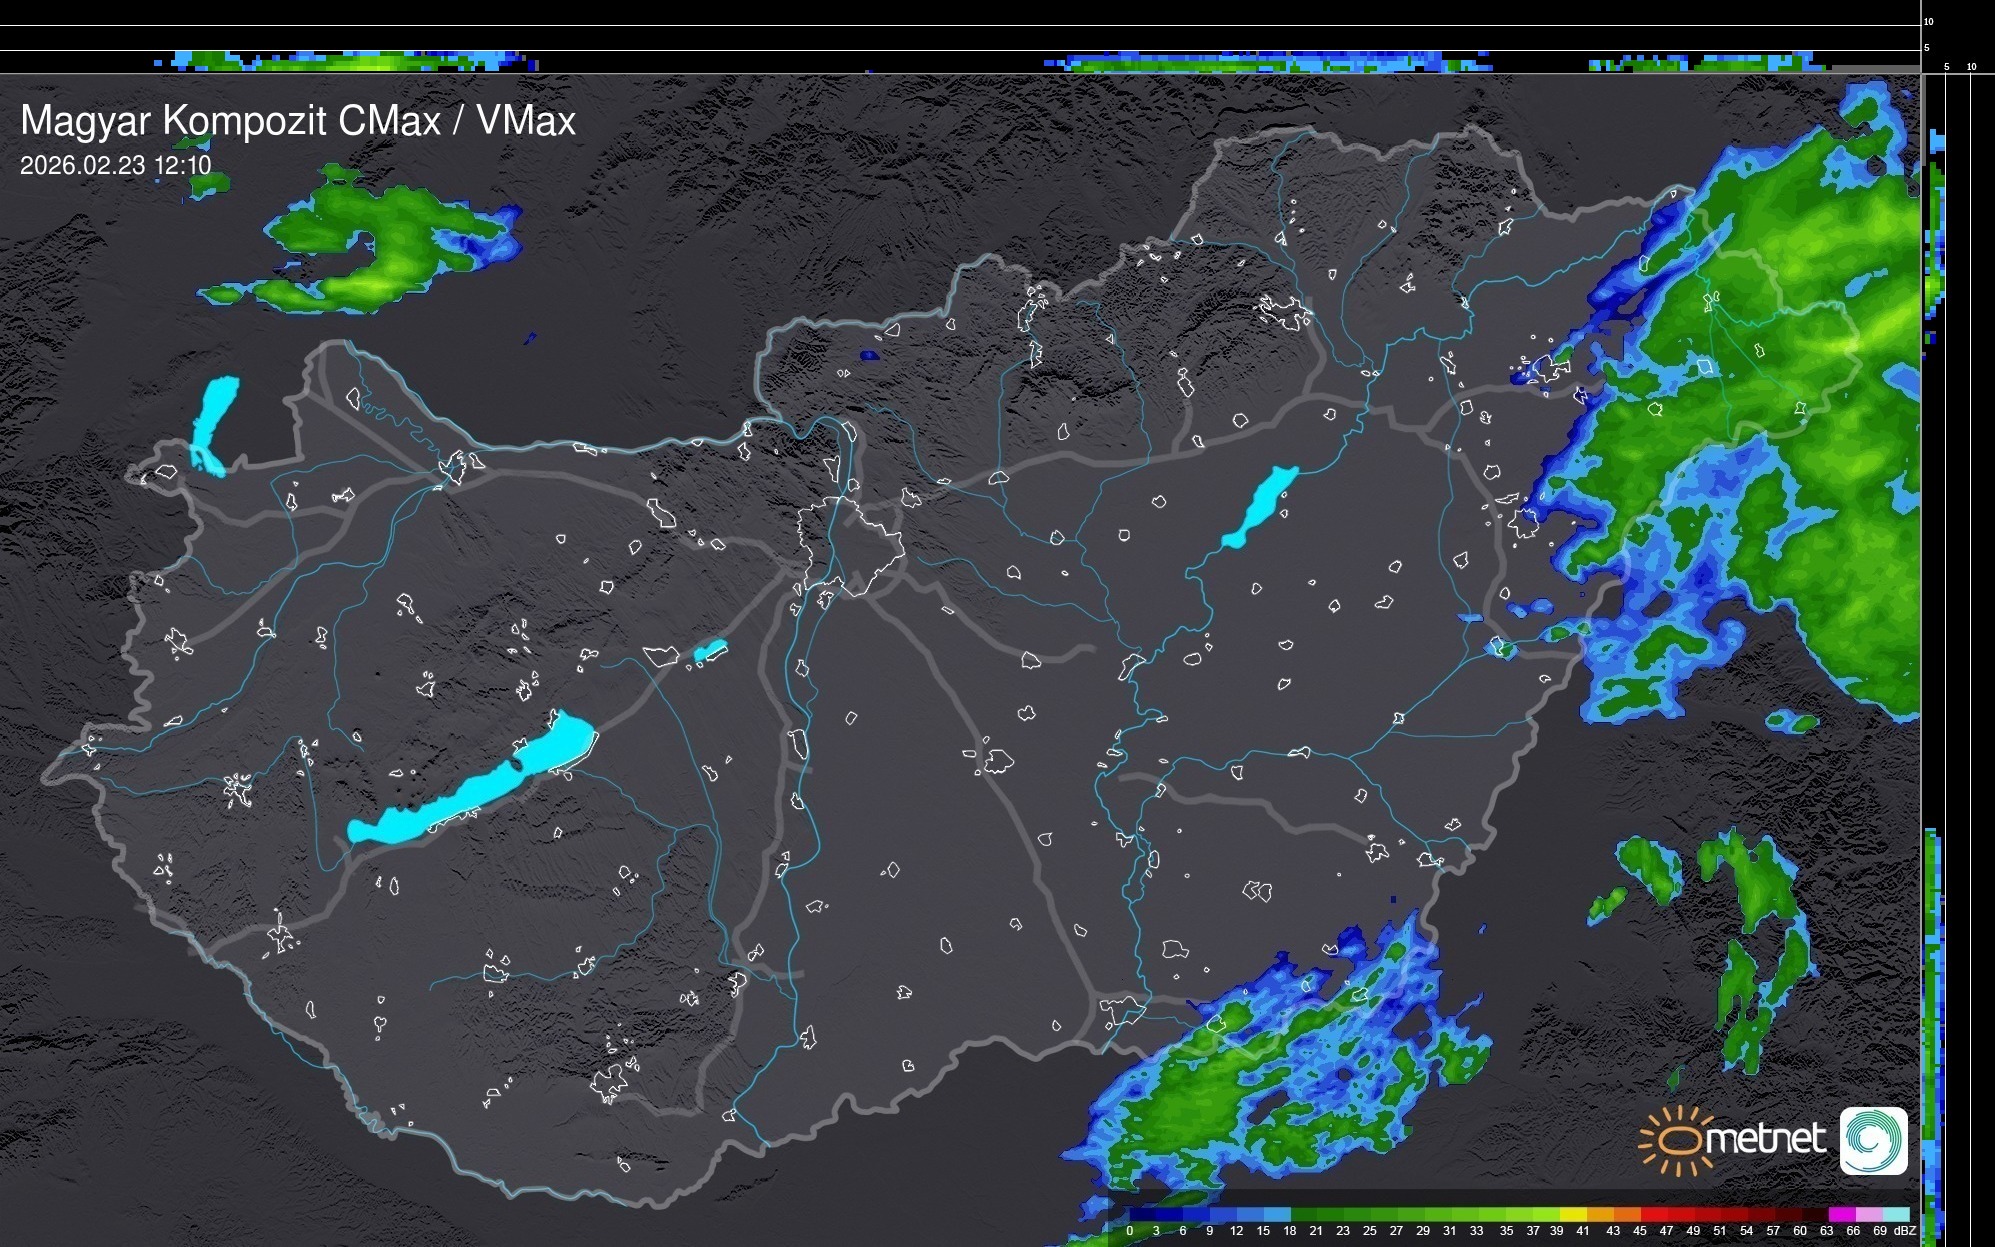Click the 10 tick on top-right height axis
The width and height of the screenshot is (1995, 1247).
click(x=1929, y=21)
